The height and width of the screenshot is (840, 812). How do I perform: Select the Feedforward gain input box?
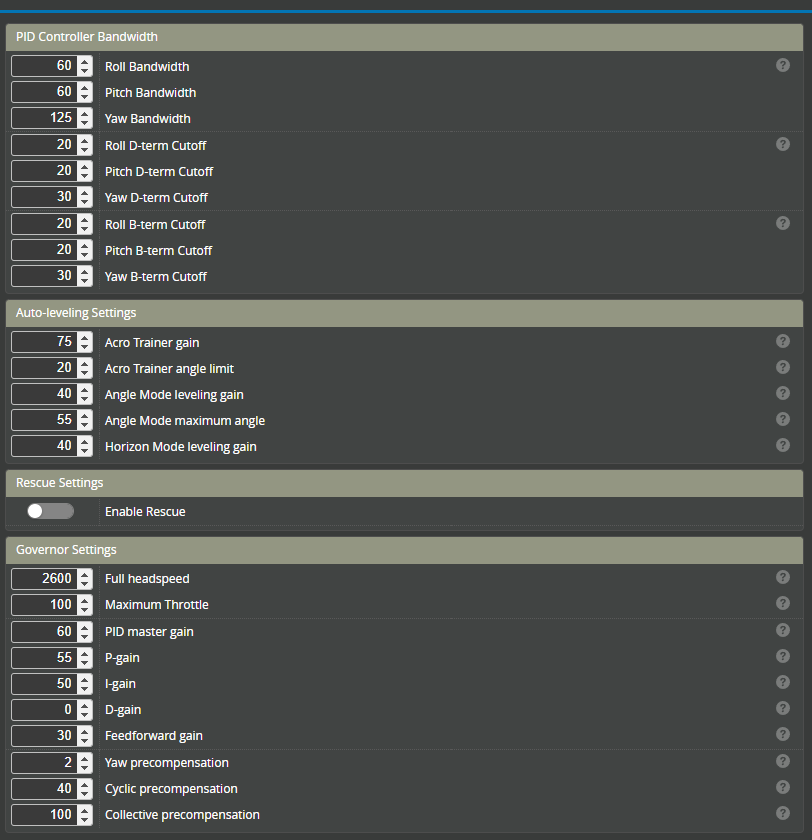(x=44, y=735)
